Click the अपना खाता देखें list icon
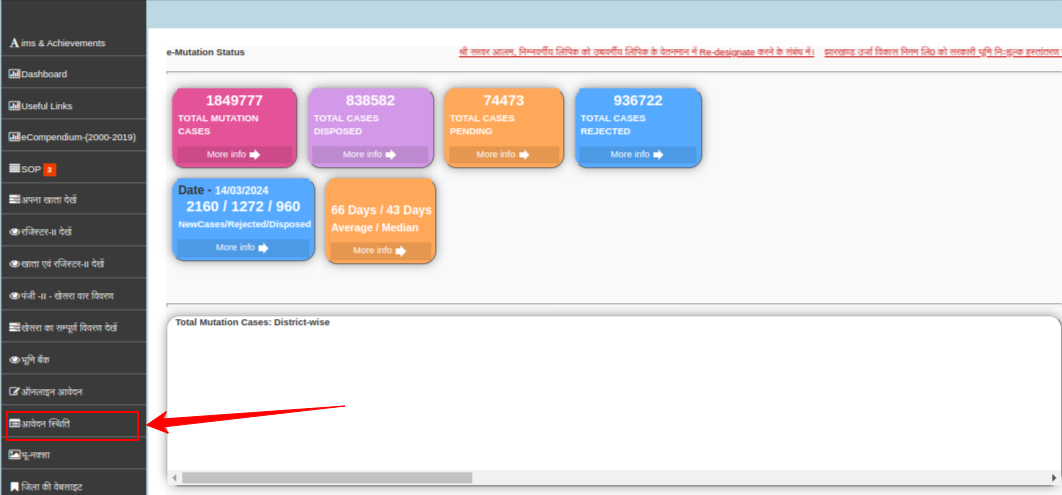This screenshot has height=495, width=1062. tap(14, 200)
